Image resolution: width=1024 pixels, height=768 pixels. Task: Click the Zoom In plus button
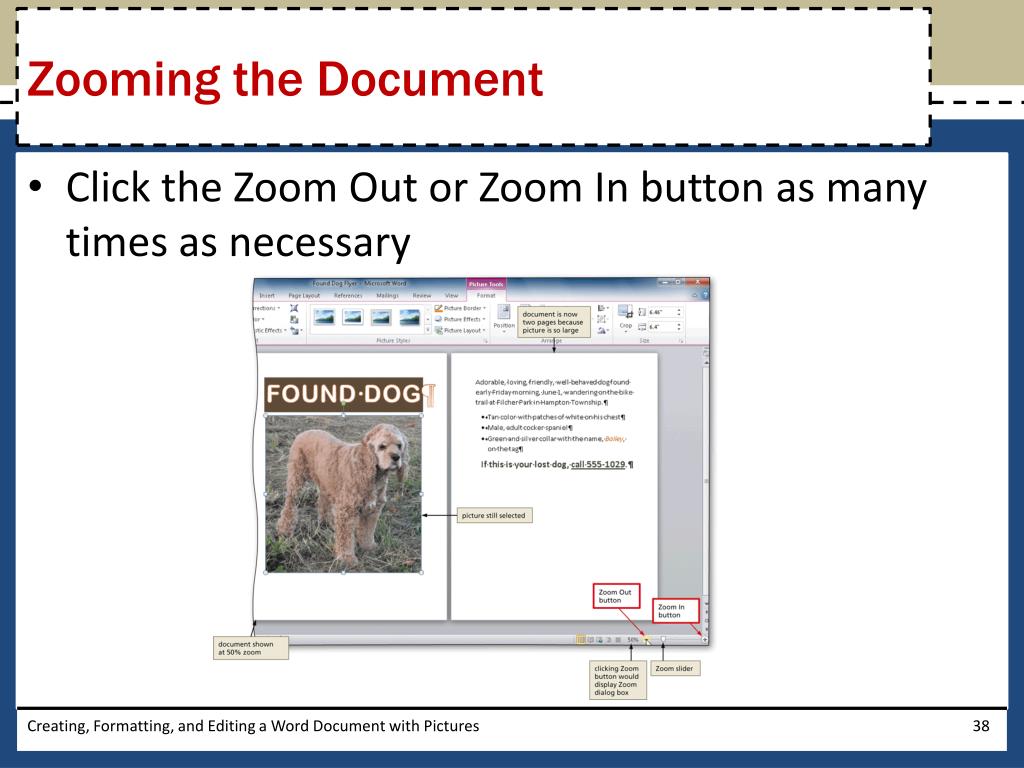coord(705,639)
